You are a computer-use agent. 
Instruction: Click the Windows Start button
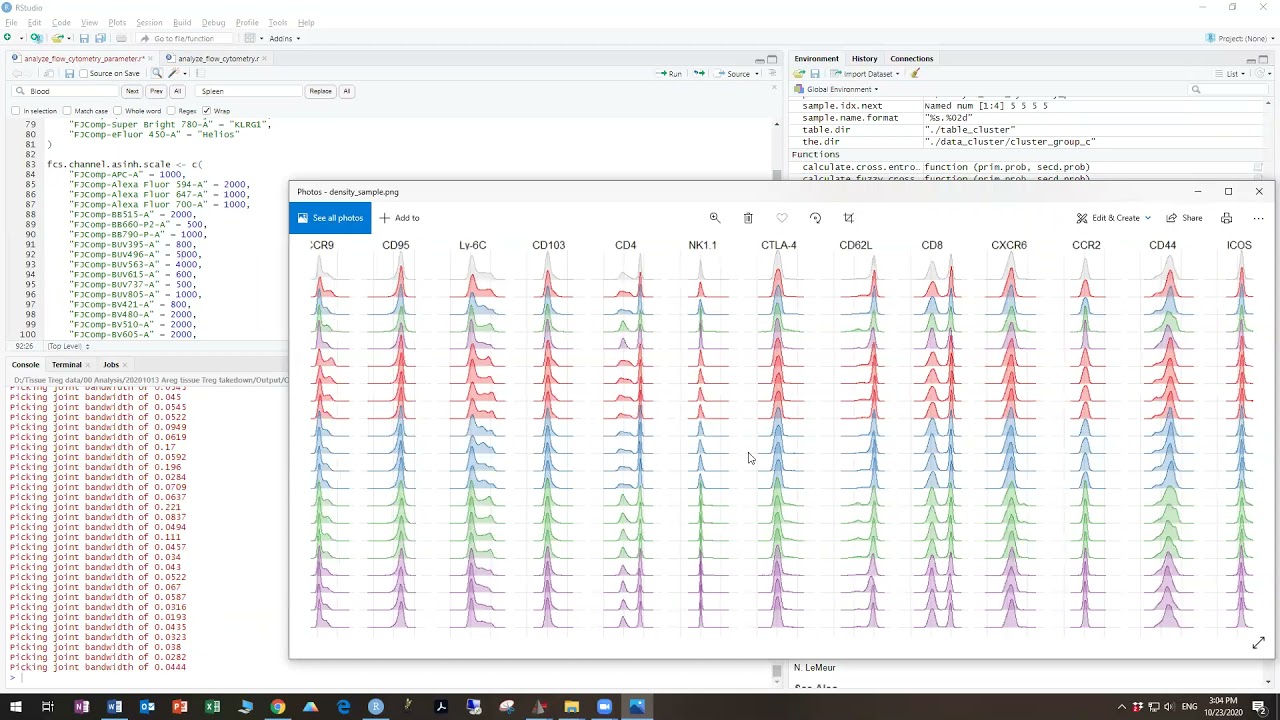tap(15, 707)
